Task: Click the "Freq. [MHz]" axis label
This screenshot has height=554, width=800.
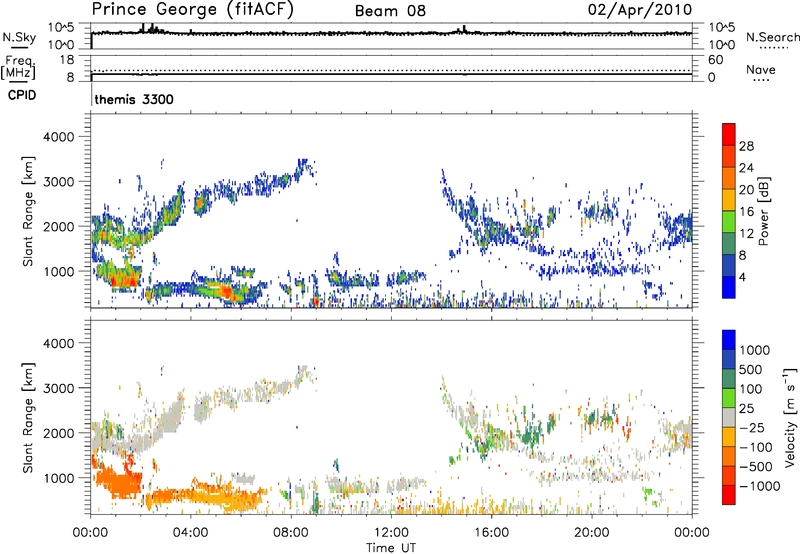Action: pos(19,67)
